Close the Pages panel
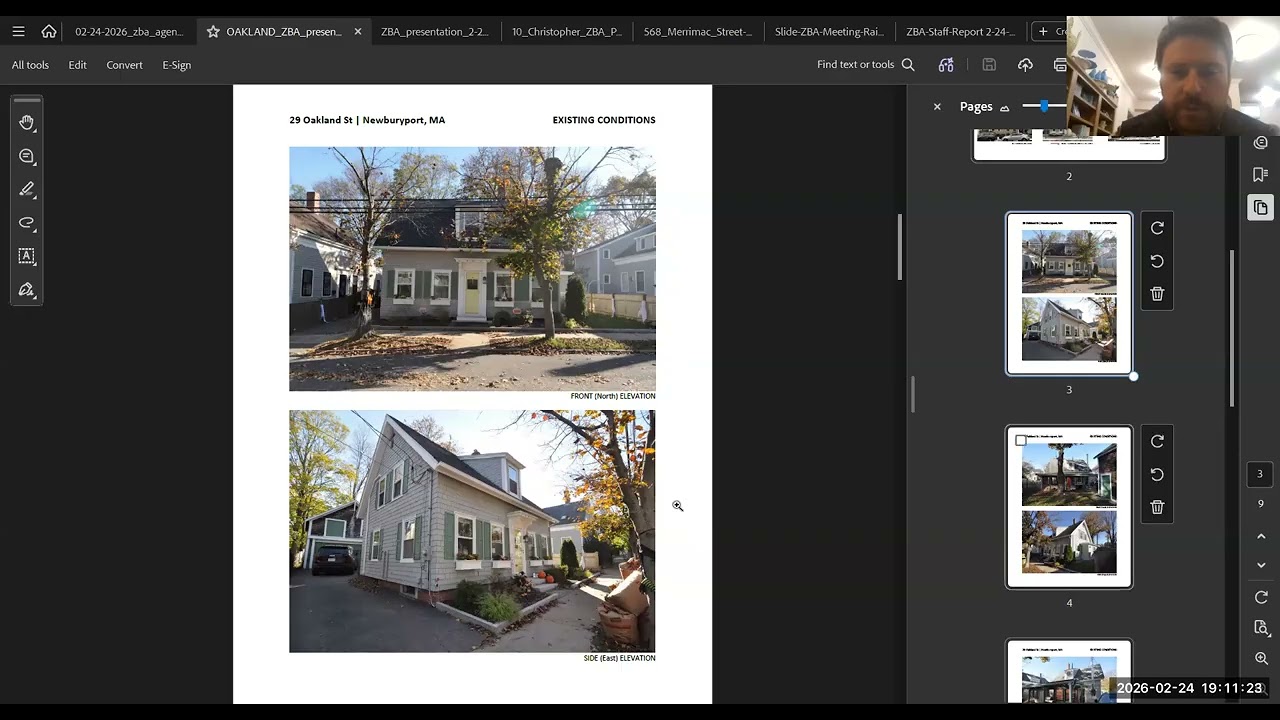Image resolution: width=1280 pixels, height=720 pixels. coord(937,106)
